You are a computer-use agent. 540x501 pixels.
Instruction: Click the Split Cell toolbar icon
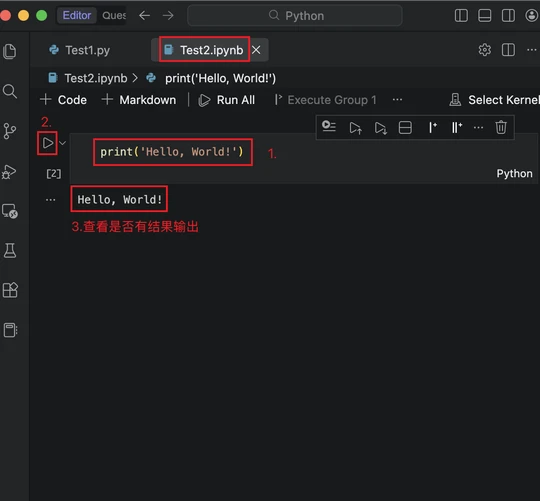click(x=405, y=128)
